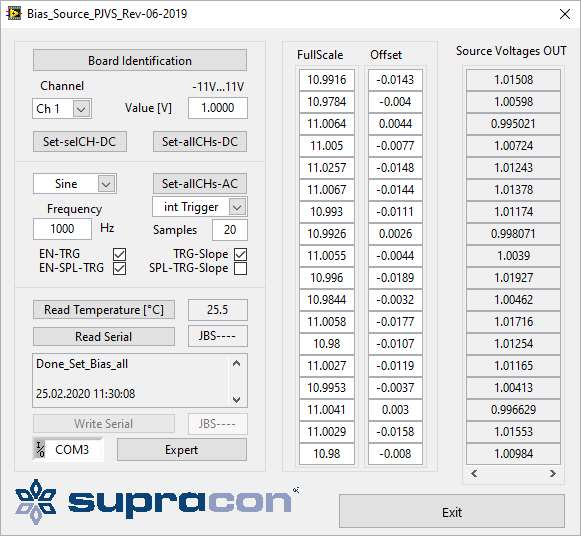
Task: Close the Bias_Source_PJVS window
Action: click(565, 14)
